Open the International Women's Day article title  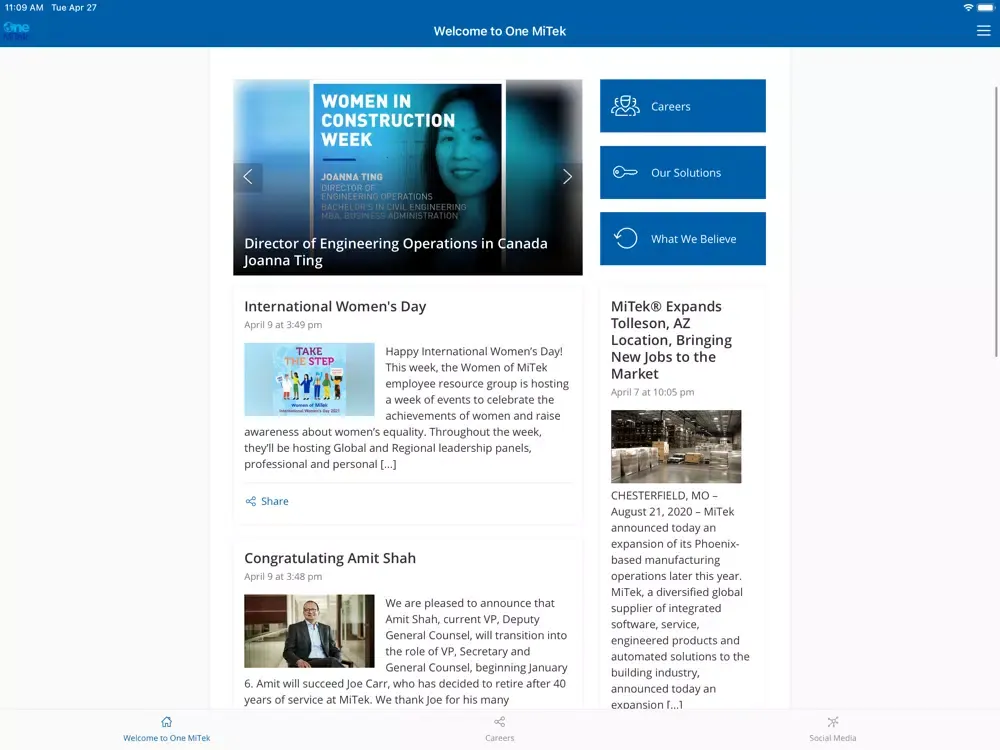pyautogui.click(x=335, y=307)
